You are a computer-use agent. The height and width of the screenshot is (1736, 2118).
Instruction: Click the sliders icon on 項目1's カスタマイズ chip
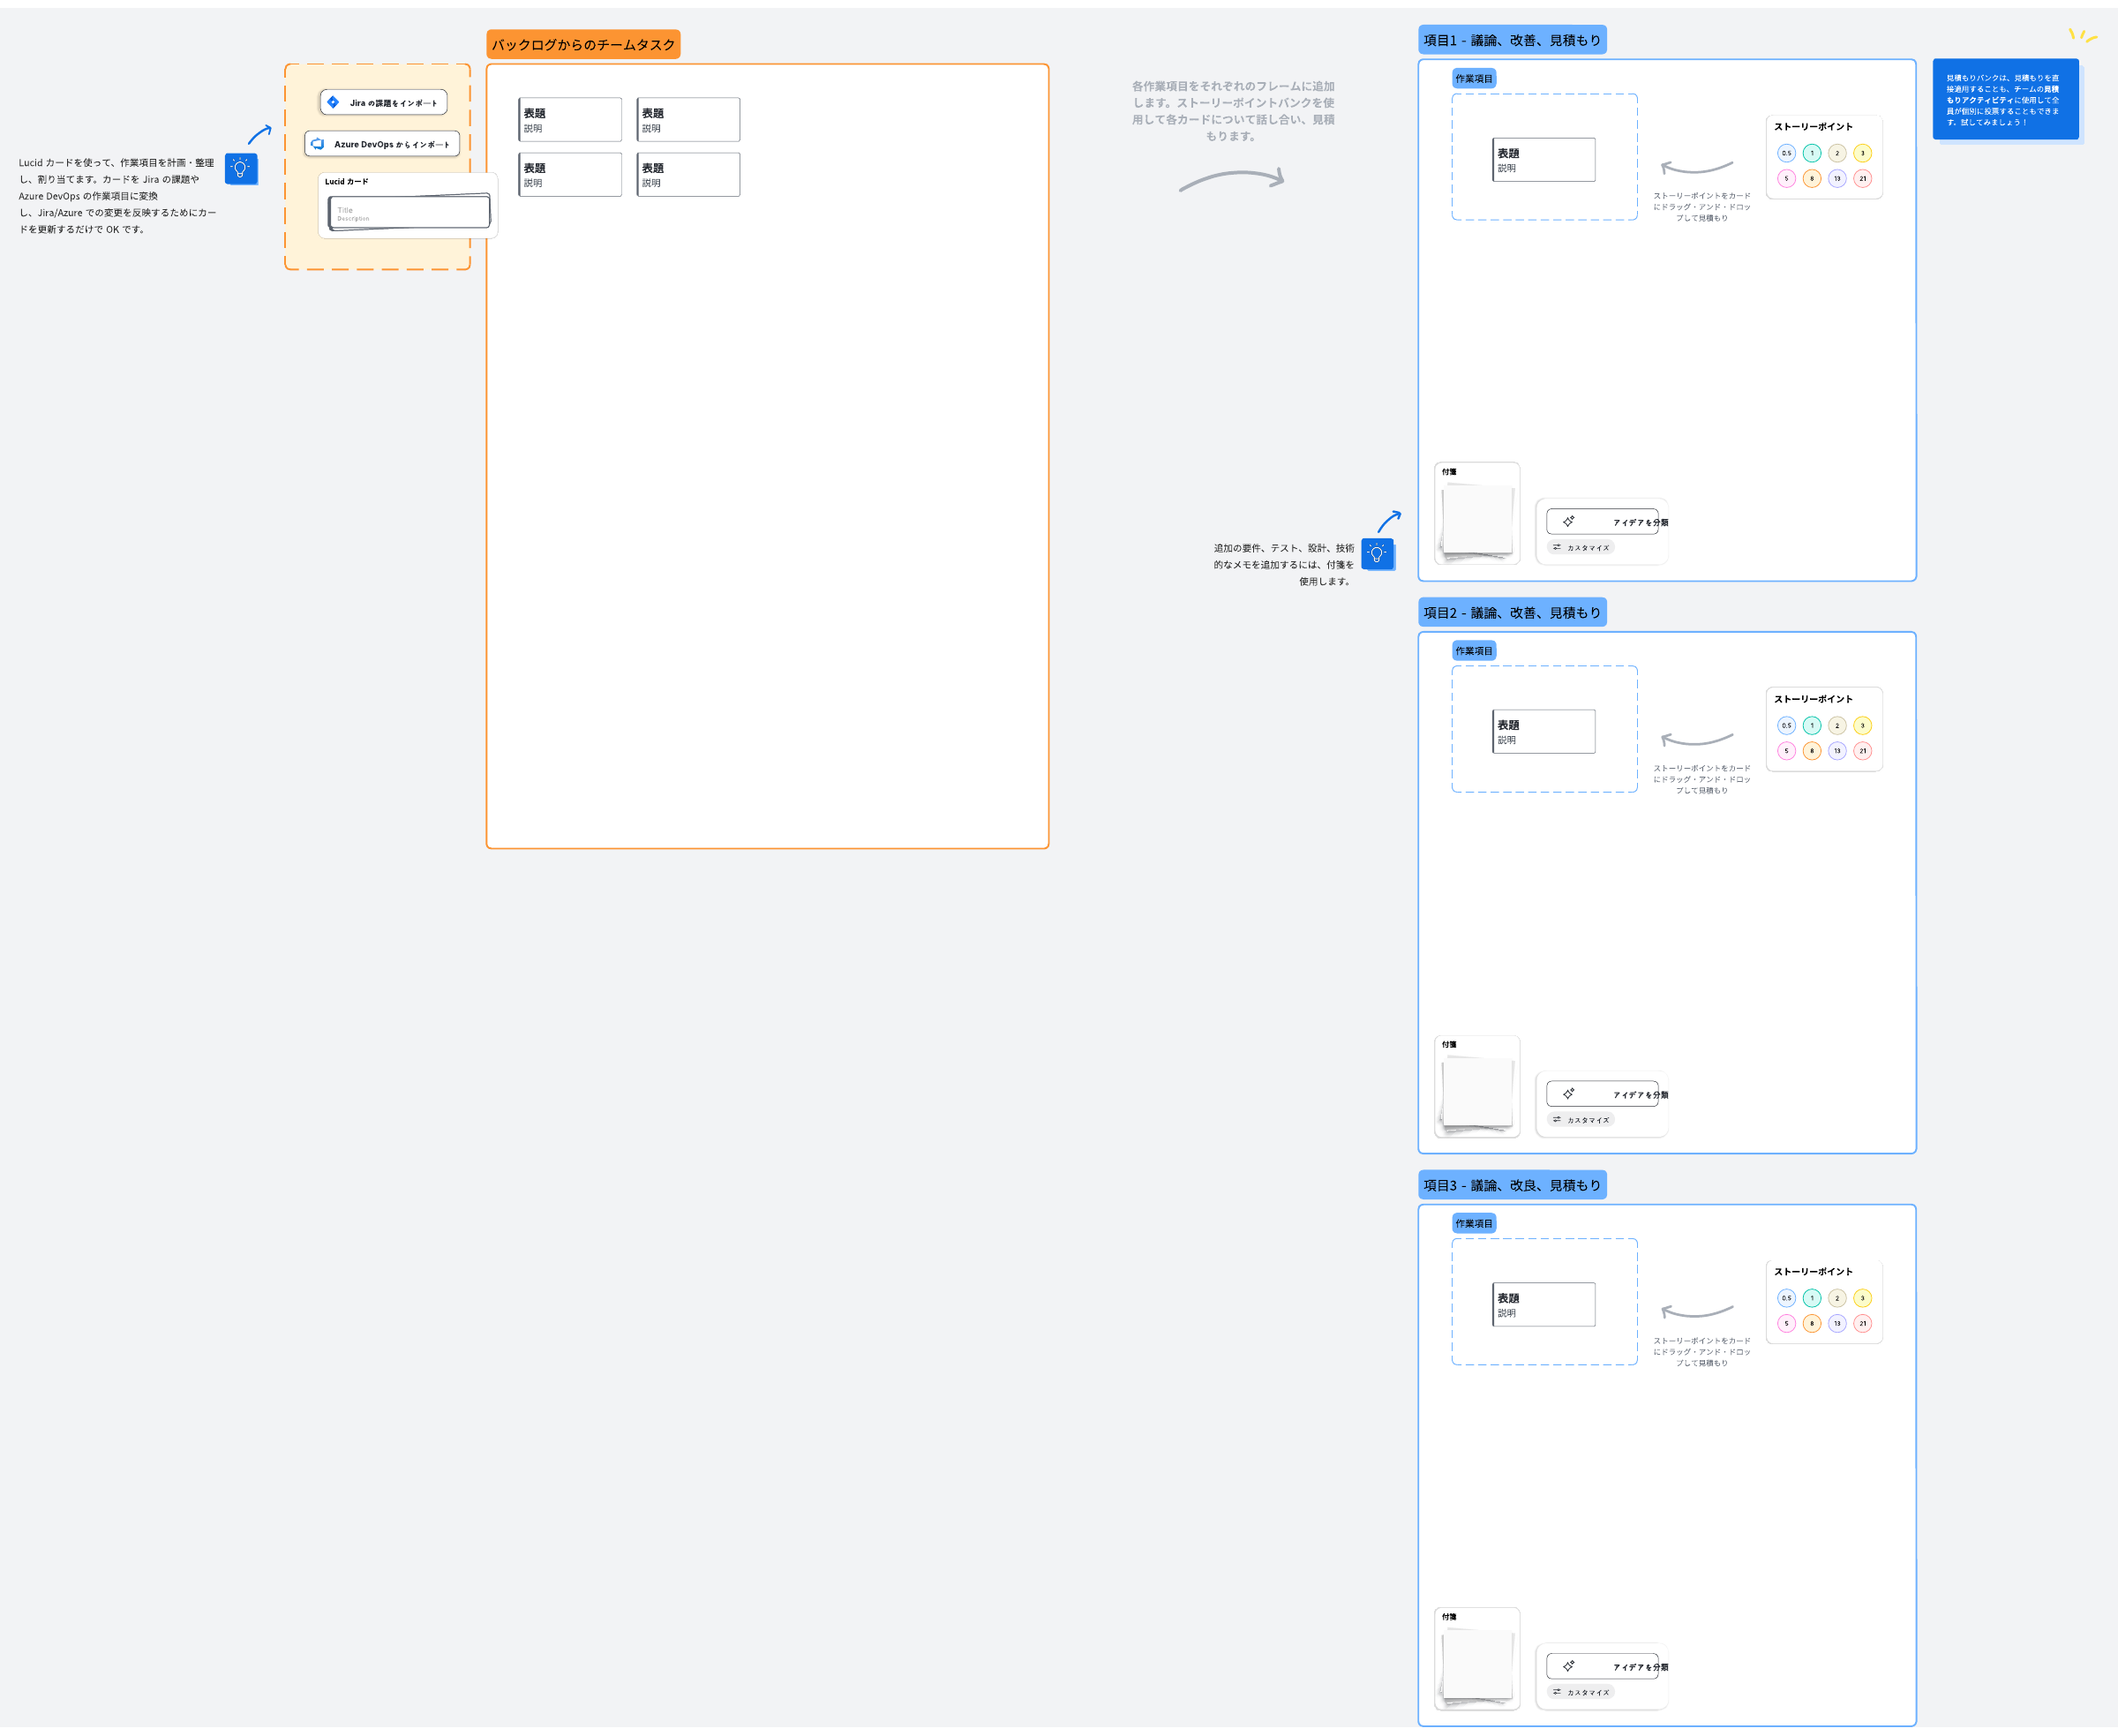pyautogui.click(x=1556, y=547)
